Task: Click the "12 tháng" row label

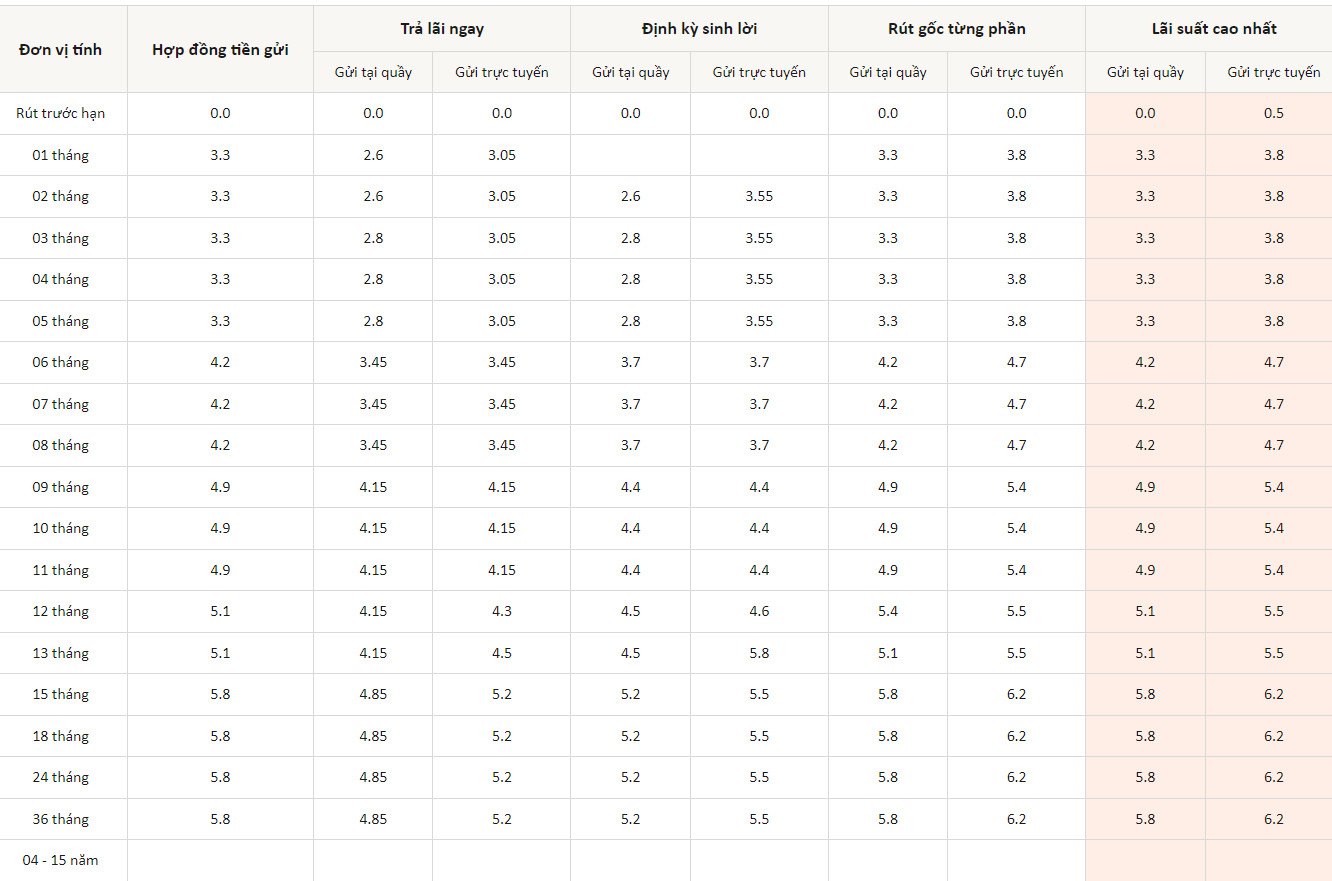Action: 60,611
